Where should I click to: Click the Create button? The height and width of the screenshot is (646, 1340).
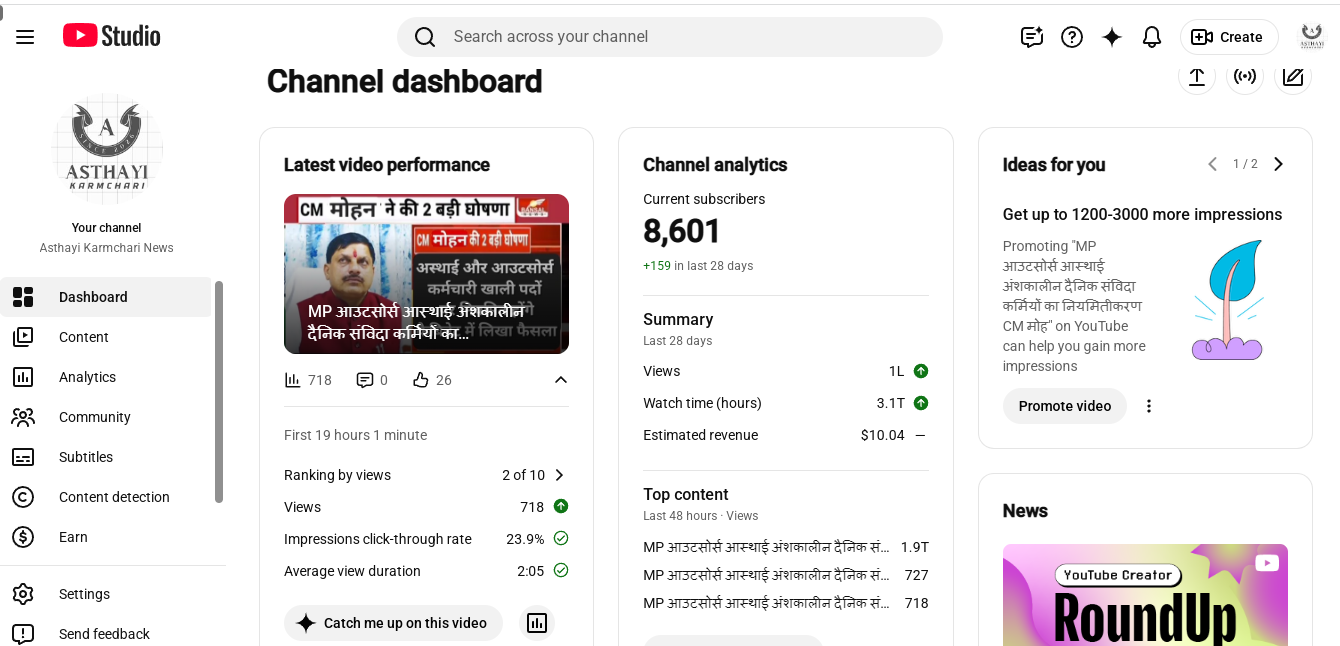(x=1229, y=37)
